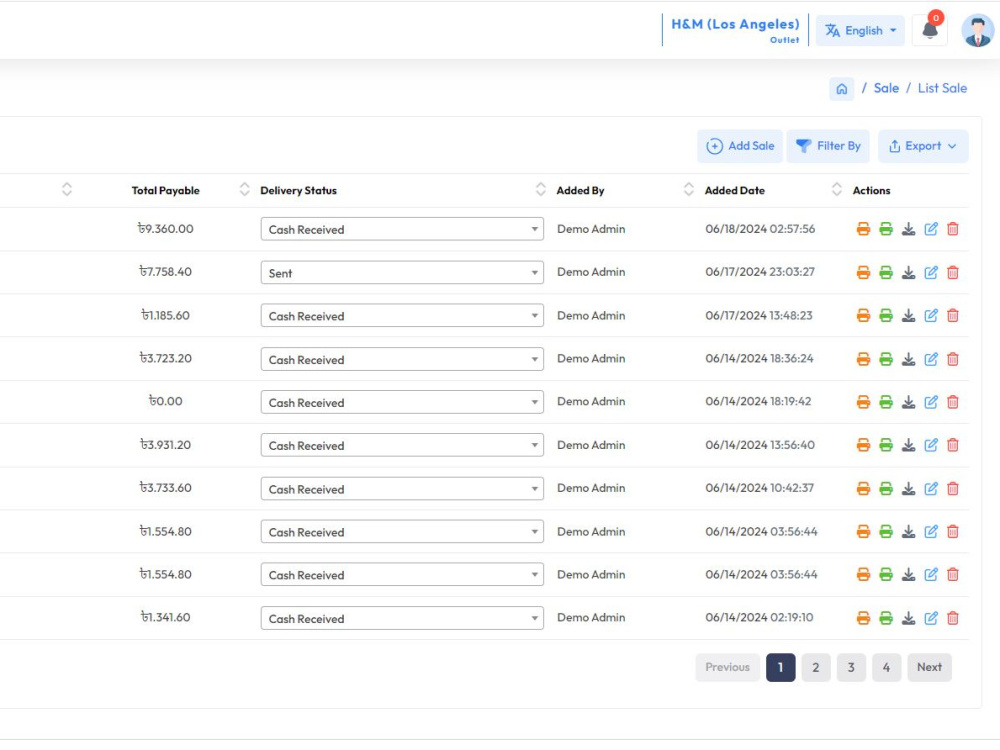Edit the sale added 06/17/2024 13:48:23
1000x750 pixels.
[930, 316]
